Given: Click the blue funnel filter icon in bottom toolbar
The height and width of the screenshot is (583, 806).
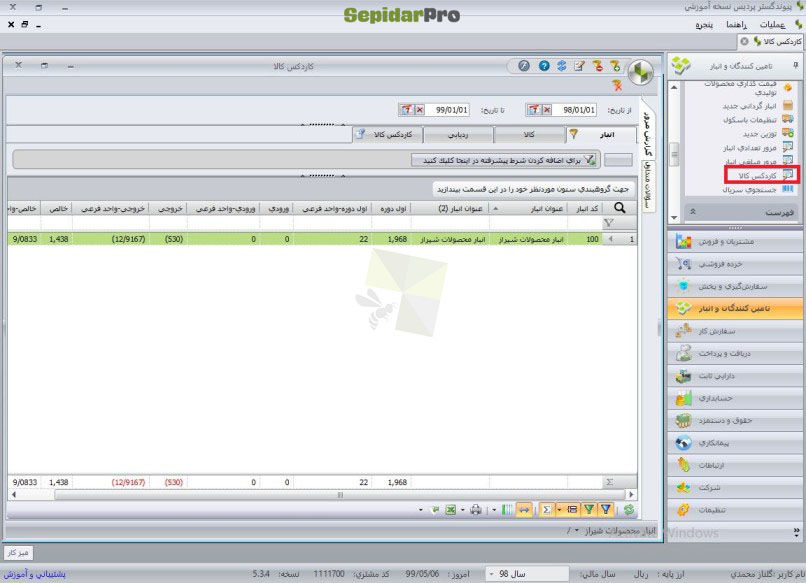Looking at the screenshot, I should coord(606,509).
